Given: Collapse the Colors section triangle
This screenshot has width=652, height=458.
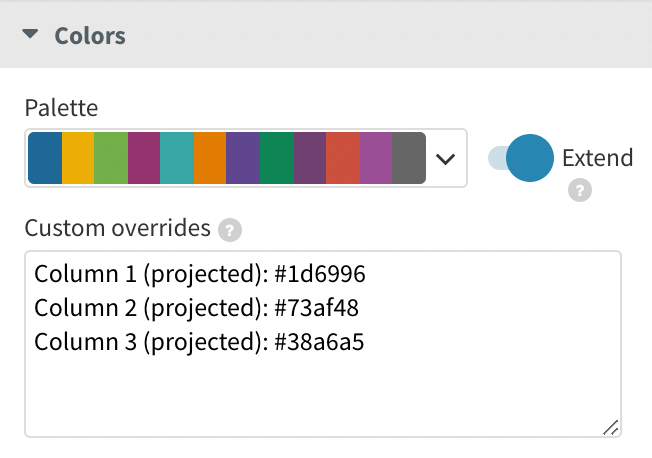Looking at the screenshot, I should [32, 35].
